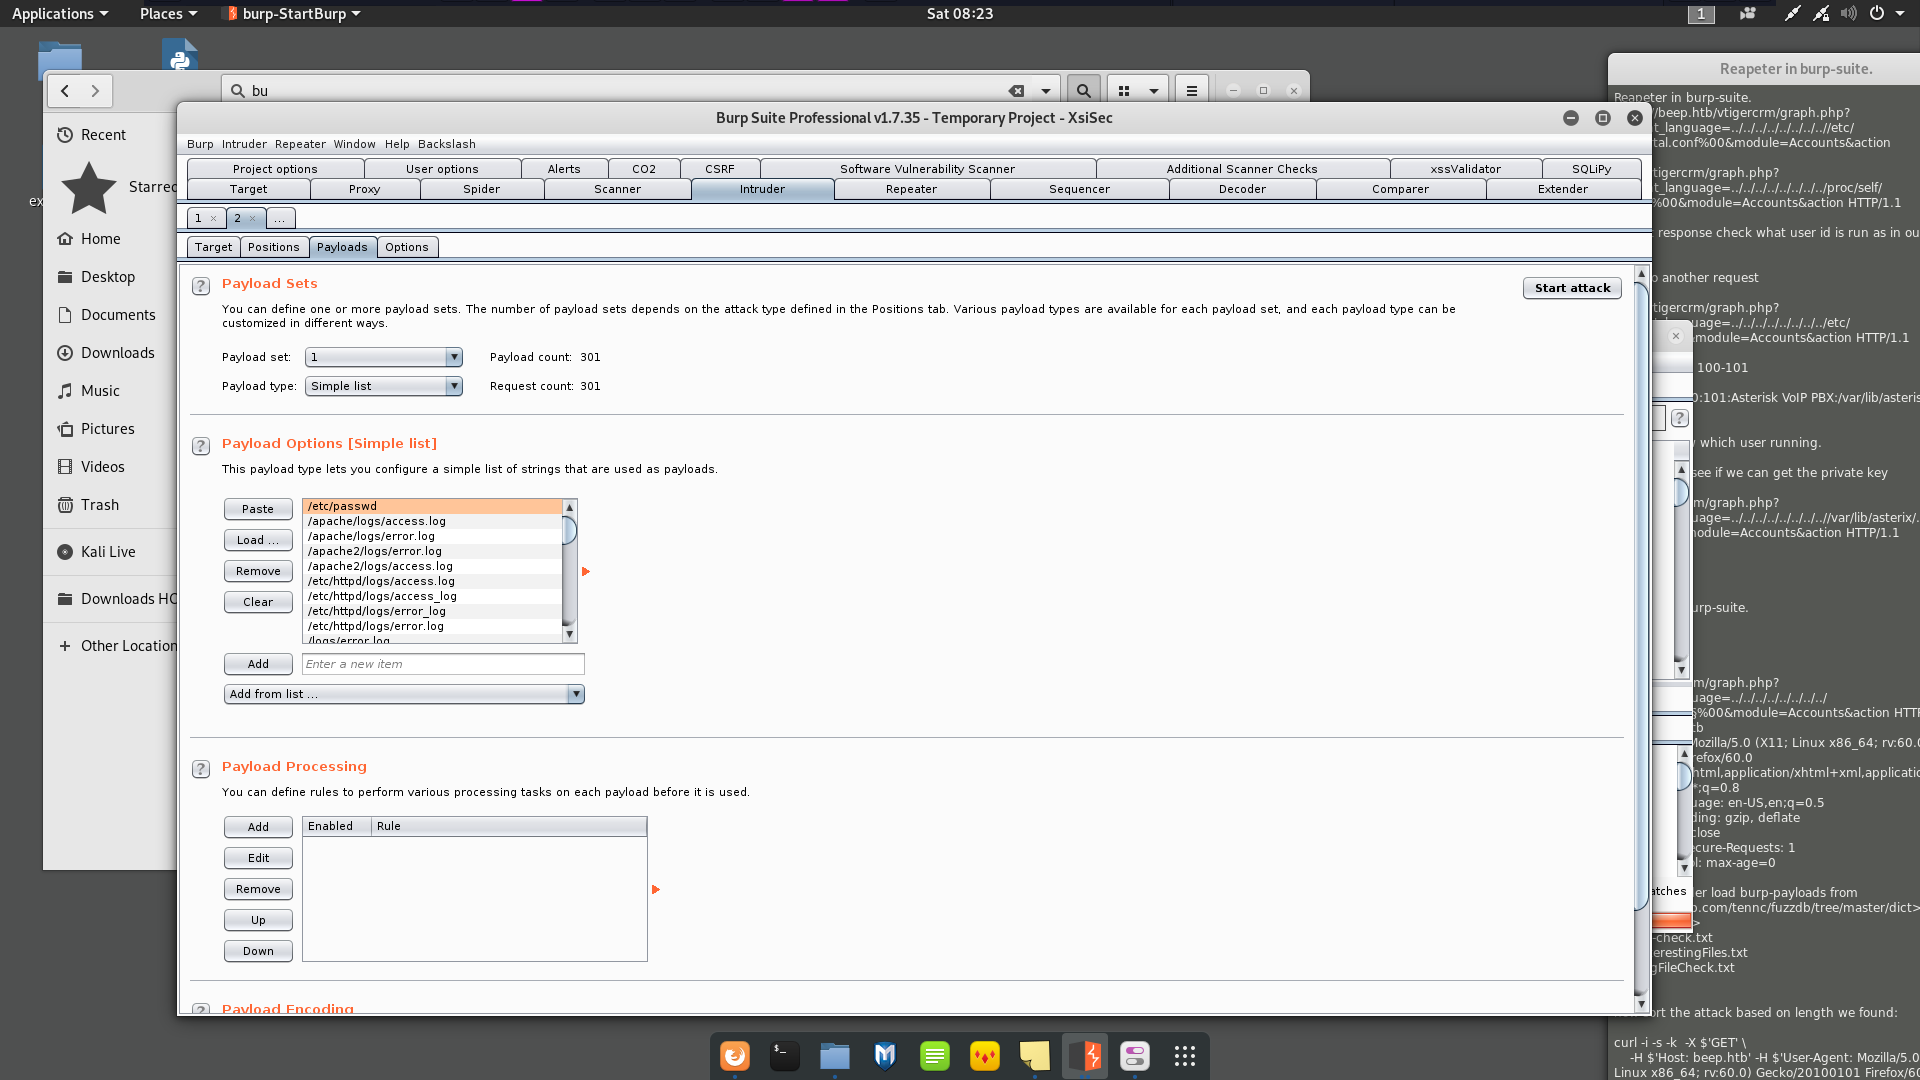Focus the Files search box
Viewport: 1920px width, 1080px height.
click(640, 91)
